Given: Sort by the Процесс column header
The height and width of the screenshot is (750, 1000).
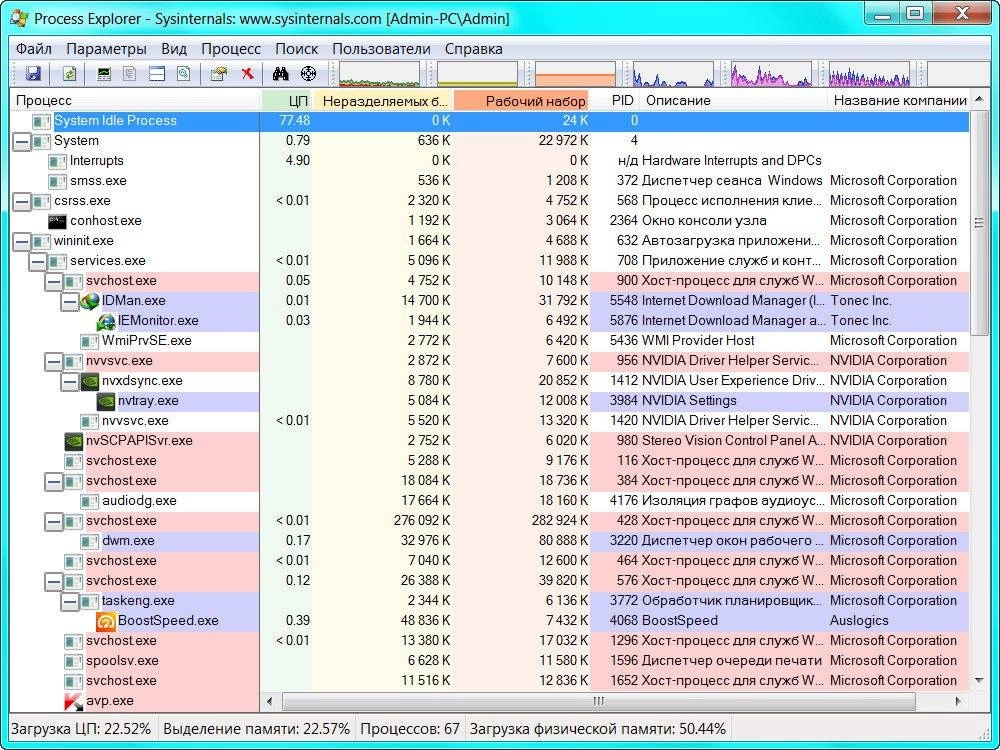Looking at the screenshot, I should 136,101.
